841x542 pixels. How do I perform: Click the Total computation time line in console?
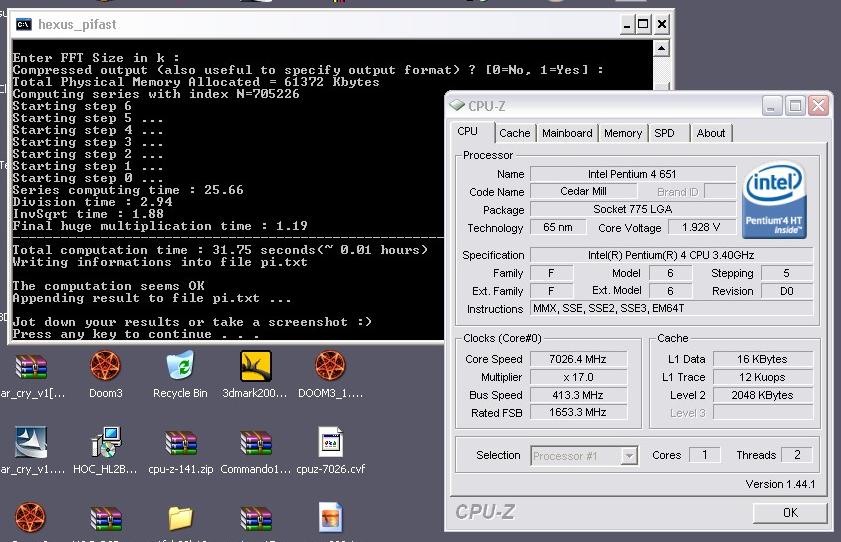(x=220, y=250)
